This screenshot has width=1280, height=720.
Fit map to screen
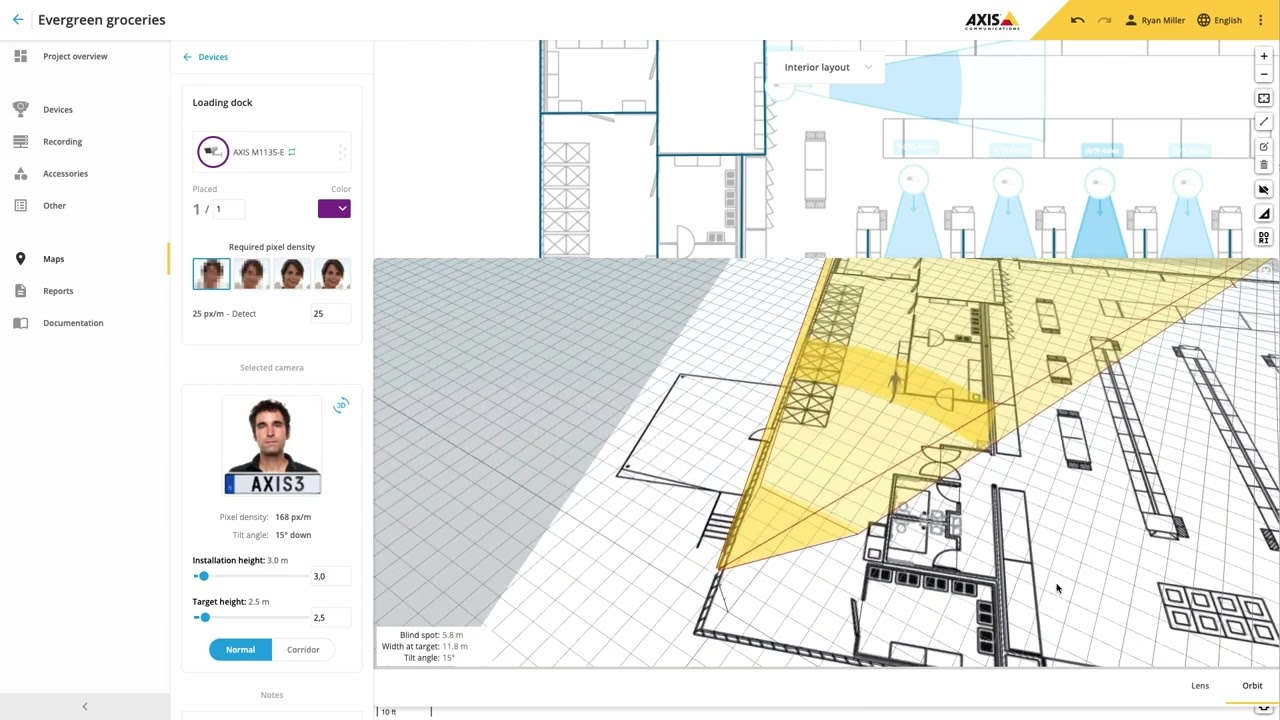click(1264, 98)
